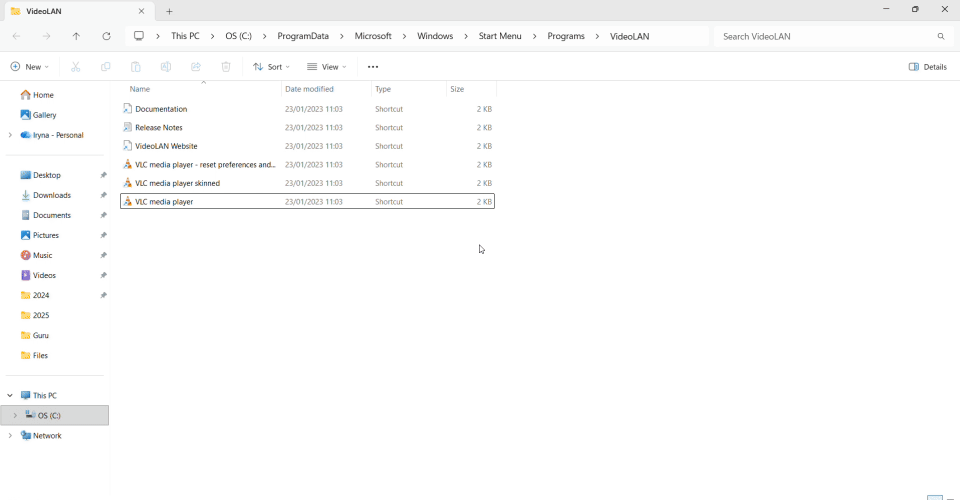The width and height of the screenshot is (960, 500).
Task: Open Documents quick access folder
Action: point(45,215)
